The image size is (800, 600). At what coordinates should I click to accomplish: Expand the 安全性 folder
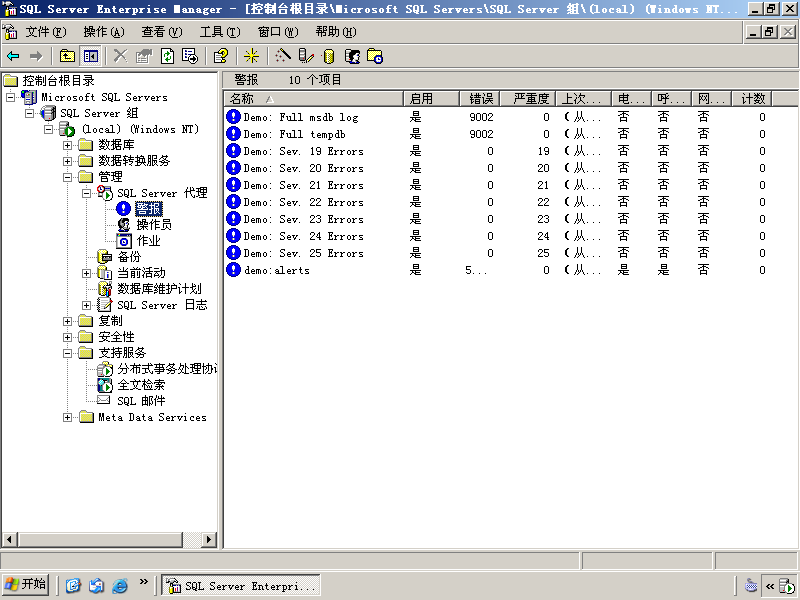click(x=67, y=337)
